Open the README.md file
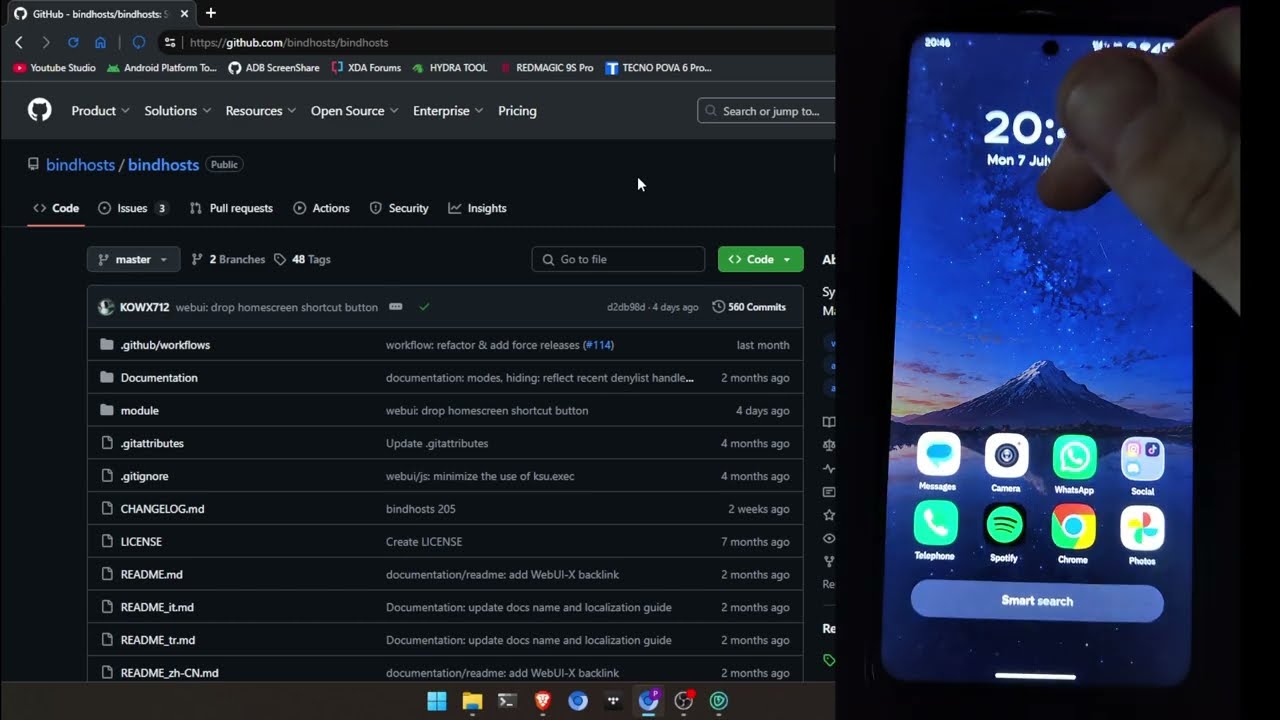 pyautogui.click(x=151, y=574)
